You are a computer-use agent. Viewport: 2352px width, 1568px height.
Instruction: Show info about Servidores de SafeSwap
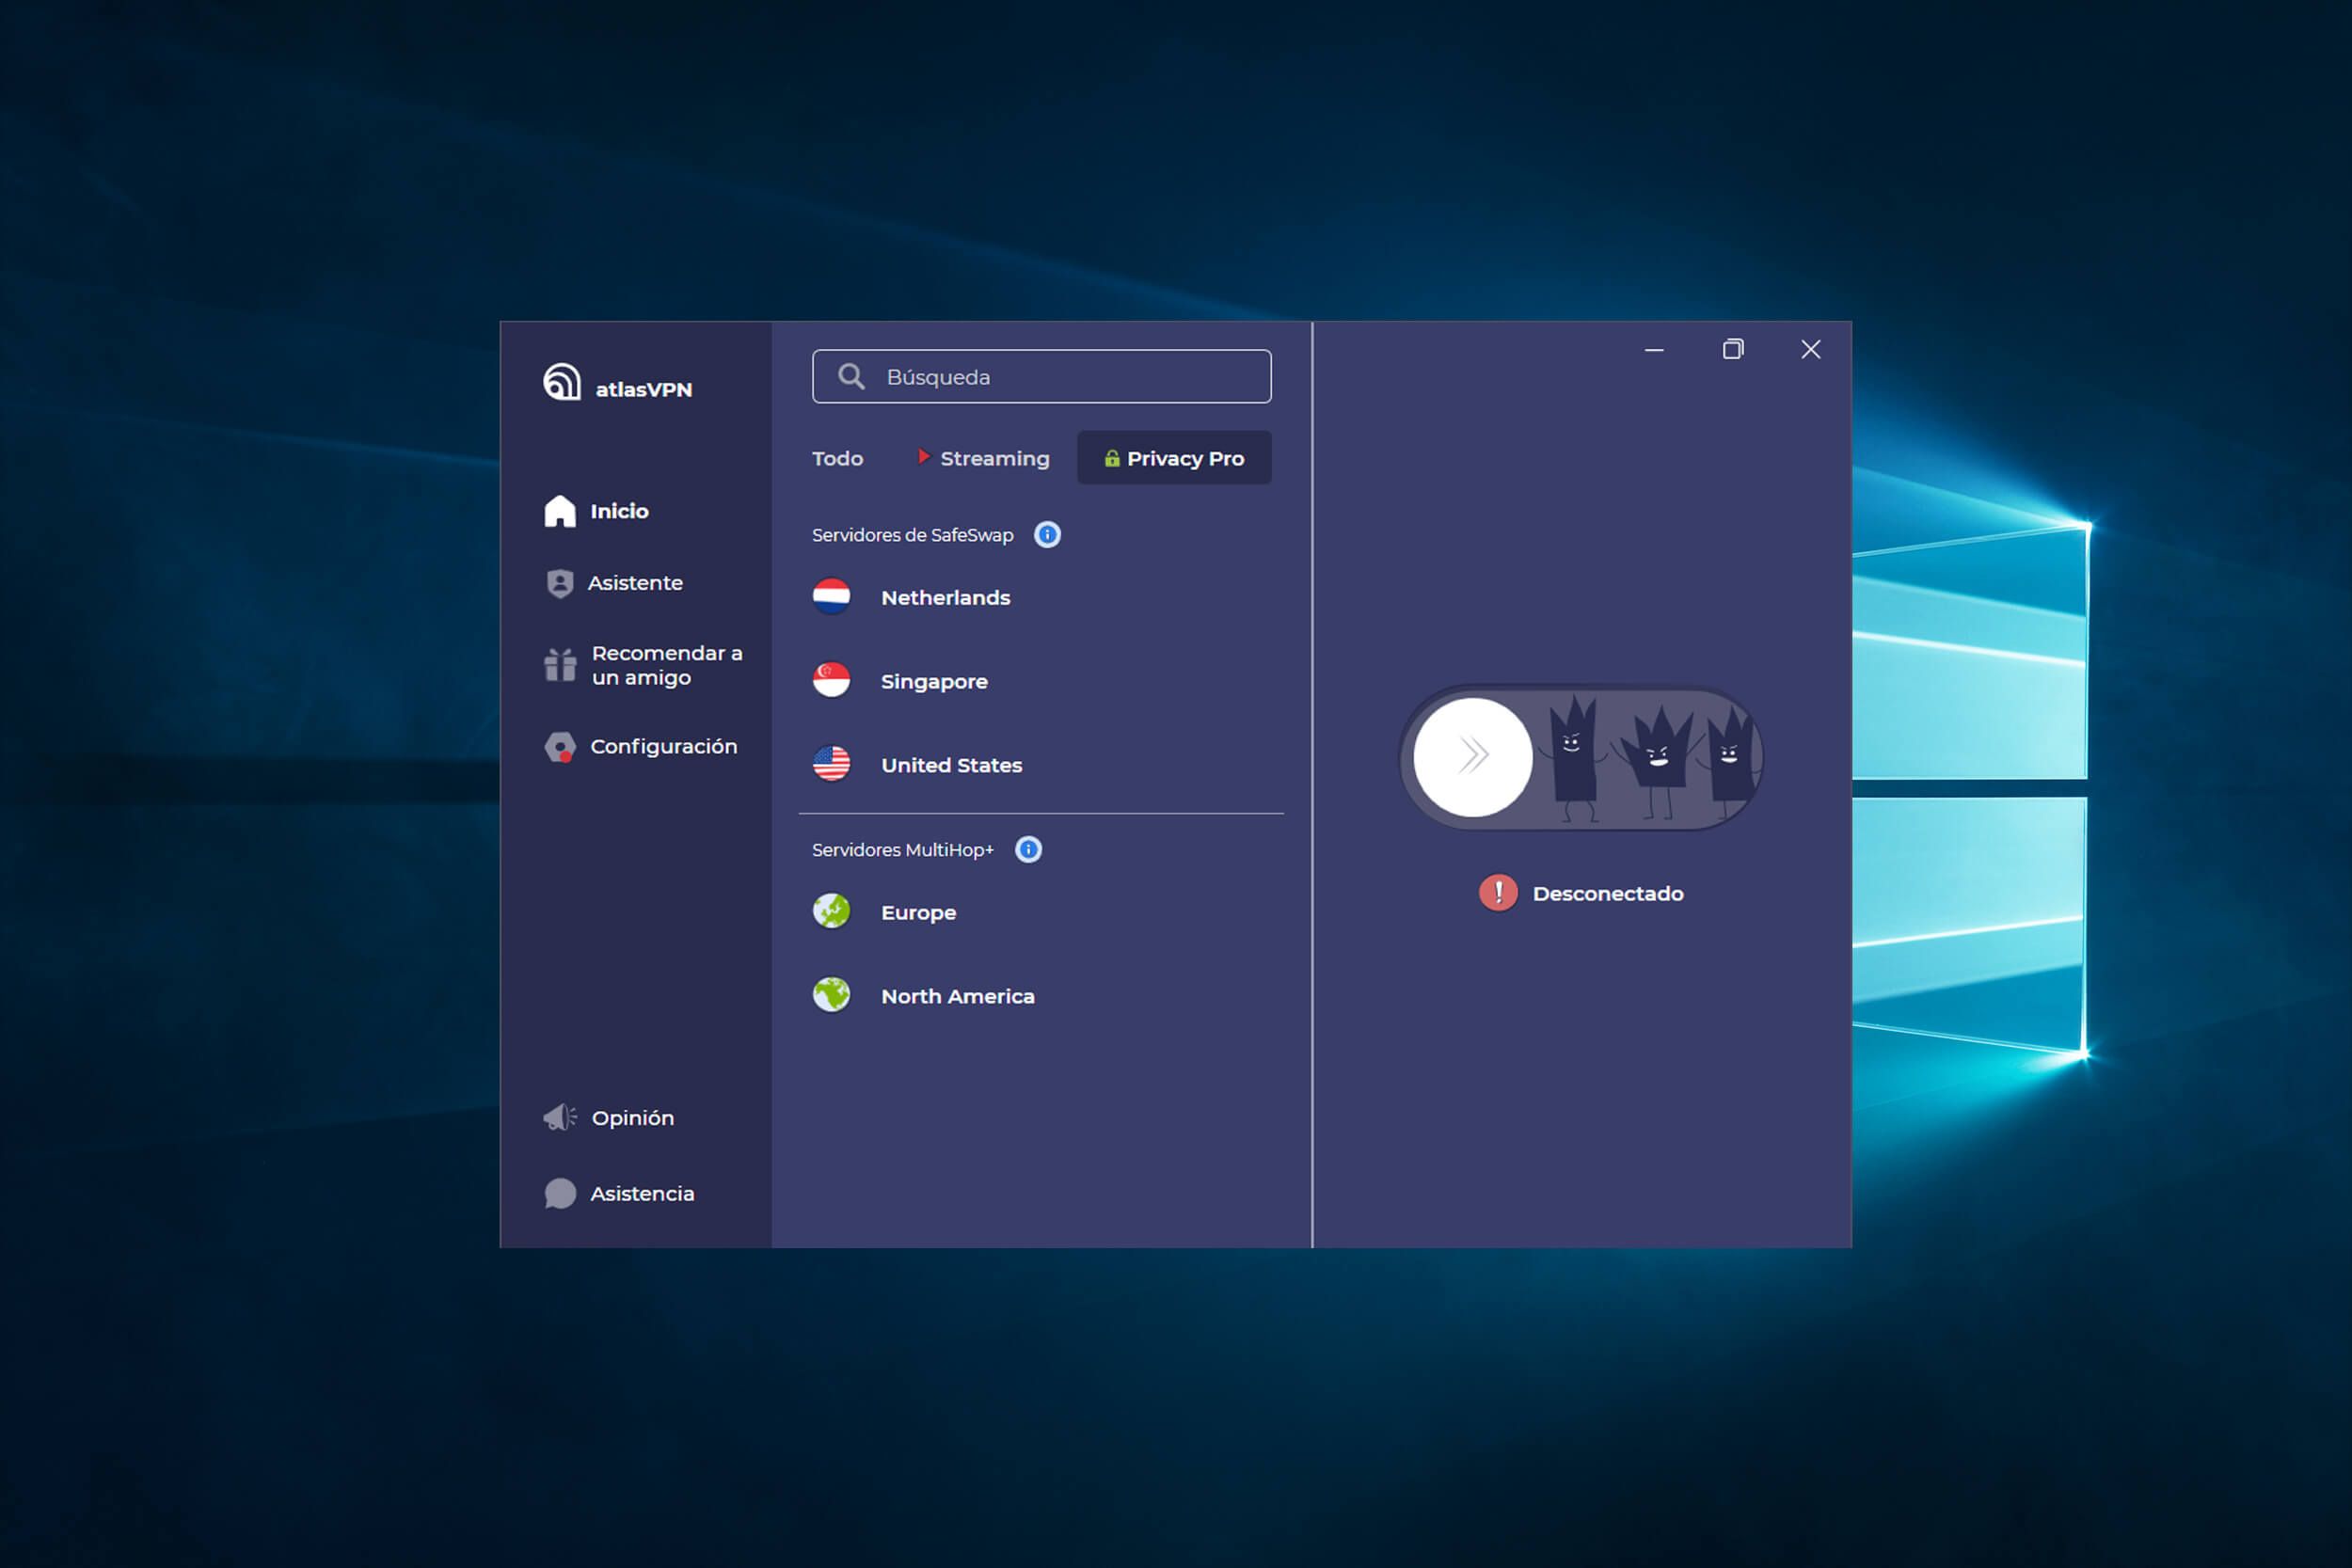pyautogui.click(x=1047, y=535)
